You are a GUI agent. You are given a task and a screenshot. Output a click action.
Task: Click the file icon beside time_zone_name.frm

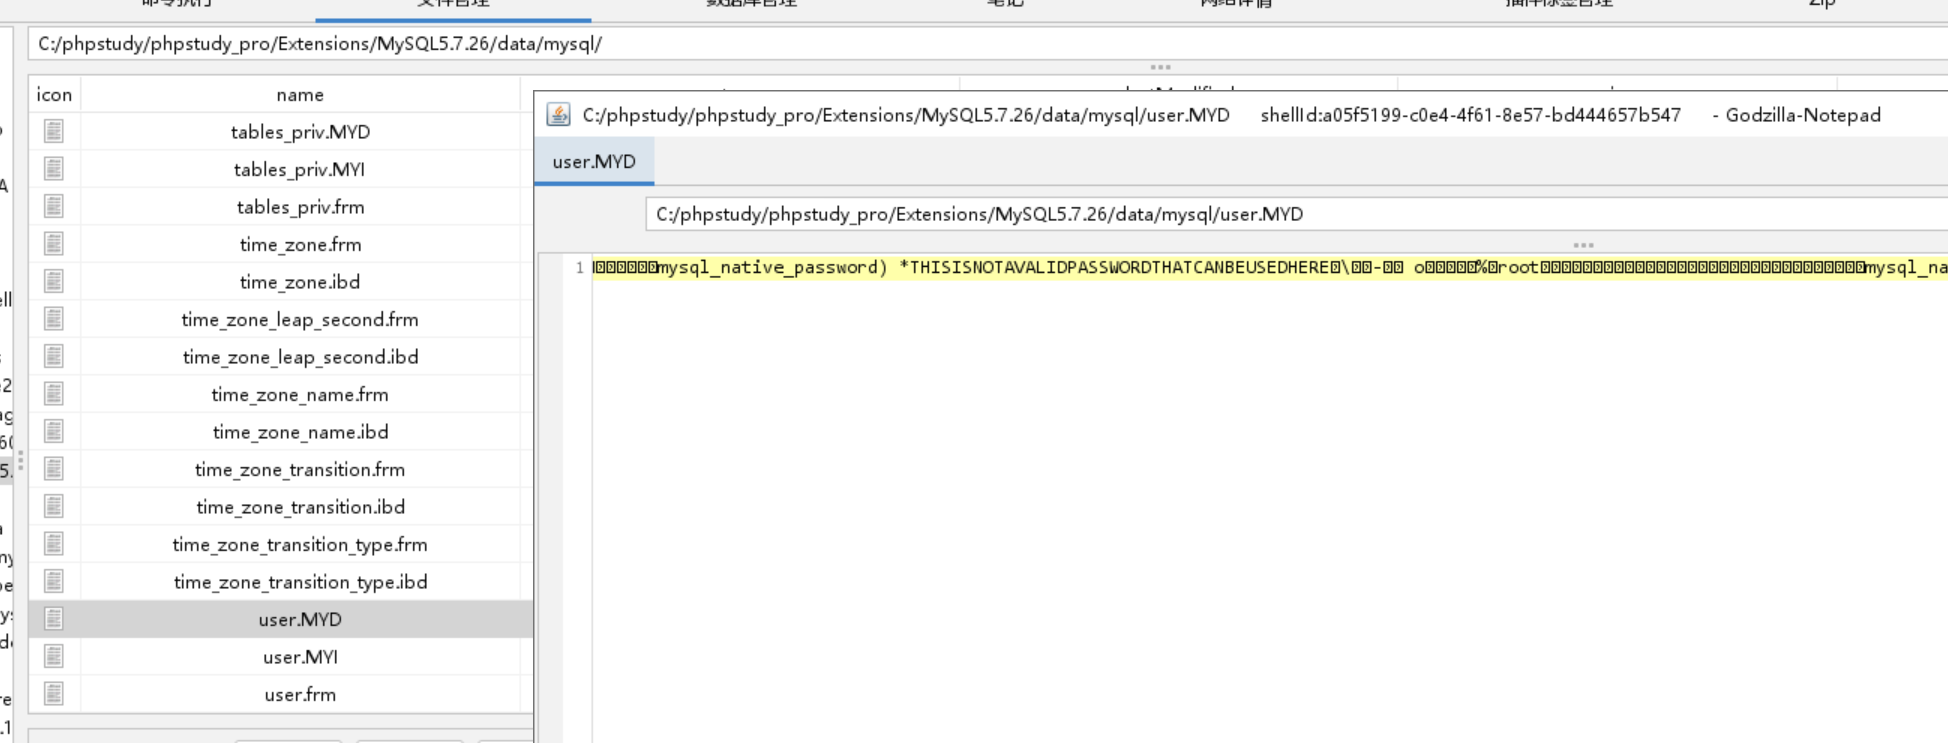point(54,394)
